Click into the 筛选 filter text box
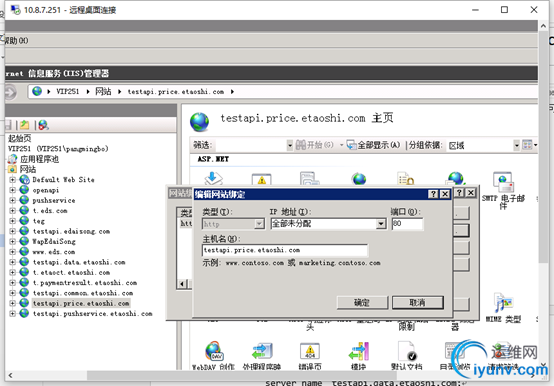This screenshot has width=554, height=386. click(x=251, y=145)
